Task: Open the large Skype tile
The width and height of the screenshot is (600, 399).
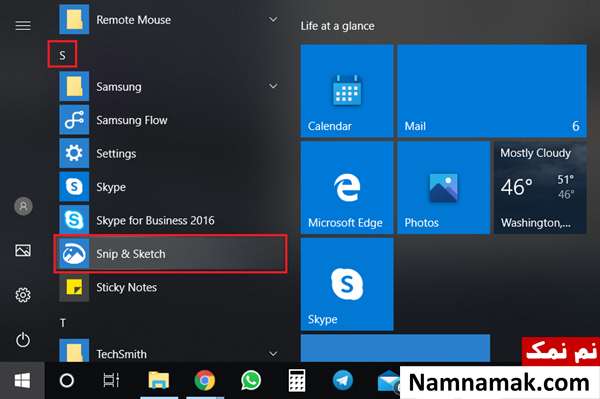Action: click(347, 284)
